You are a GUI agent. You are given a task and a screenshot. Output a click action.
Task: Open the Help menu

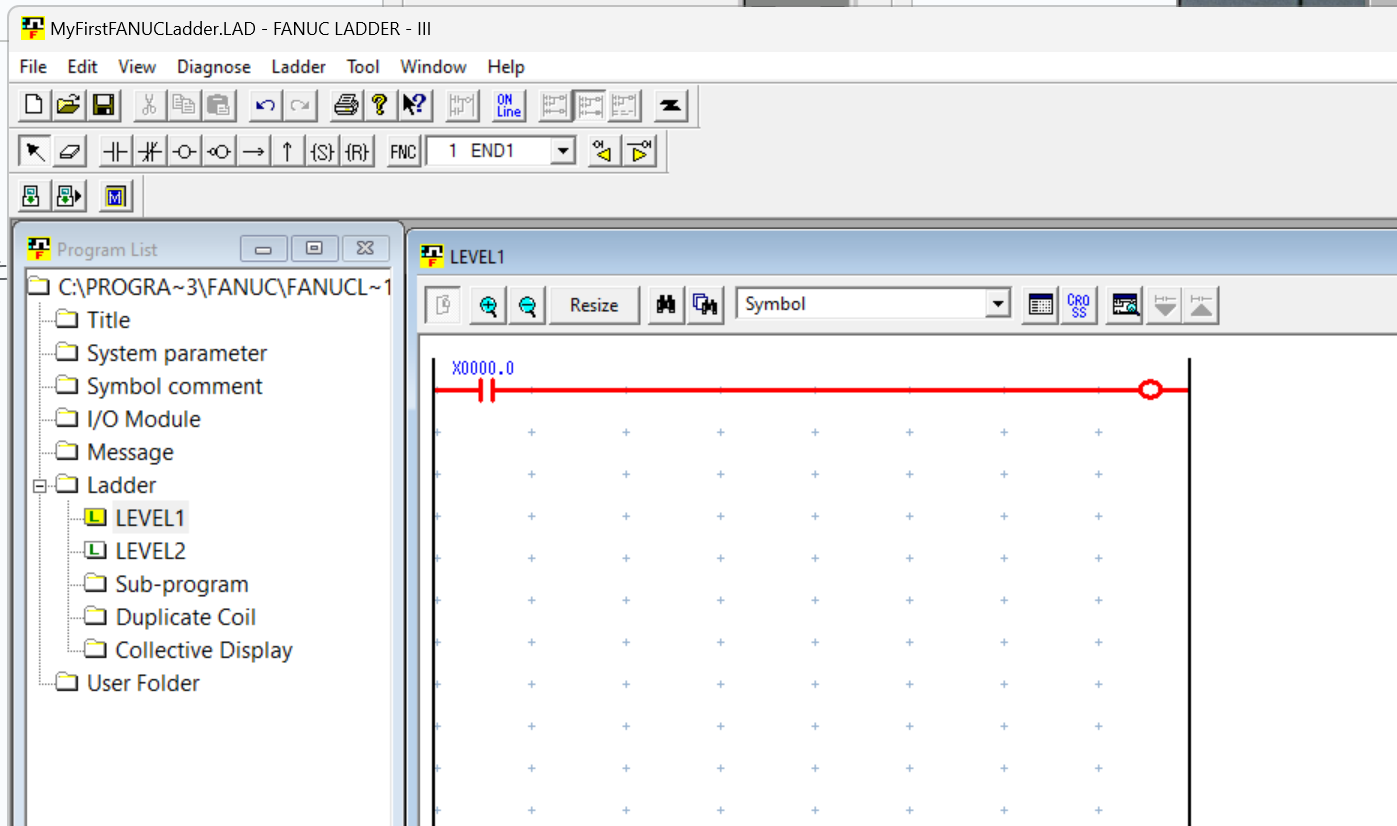tap(506, 67)
